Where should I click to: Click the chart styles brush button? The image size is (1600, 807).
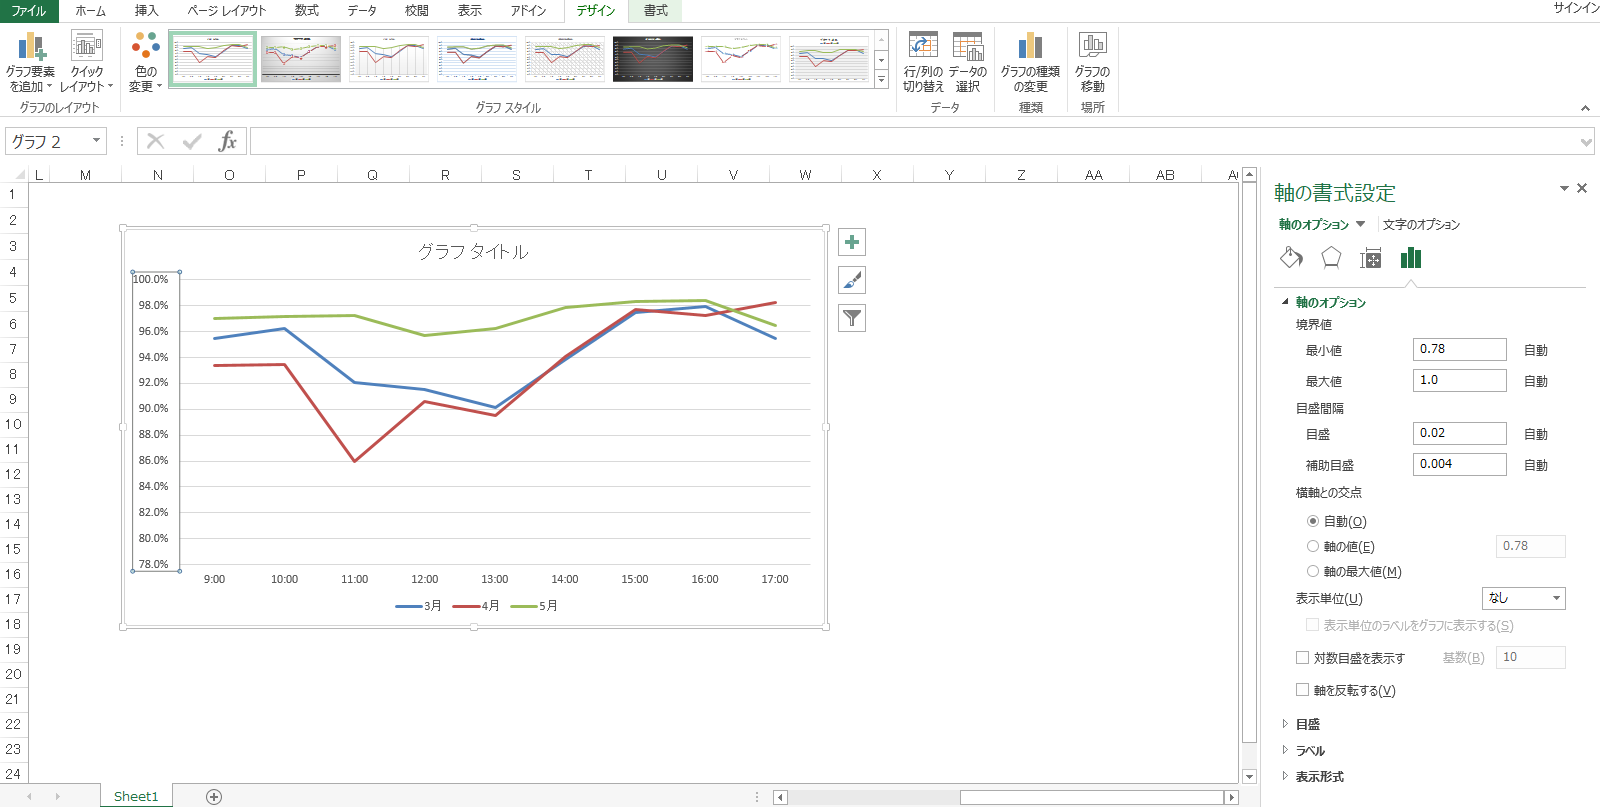852,280
